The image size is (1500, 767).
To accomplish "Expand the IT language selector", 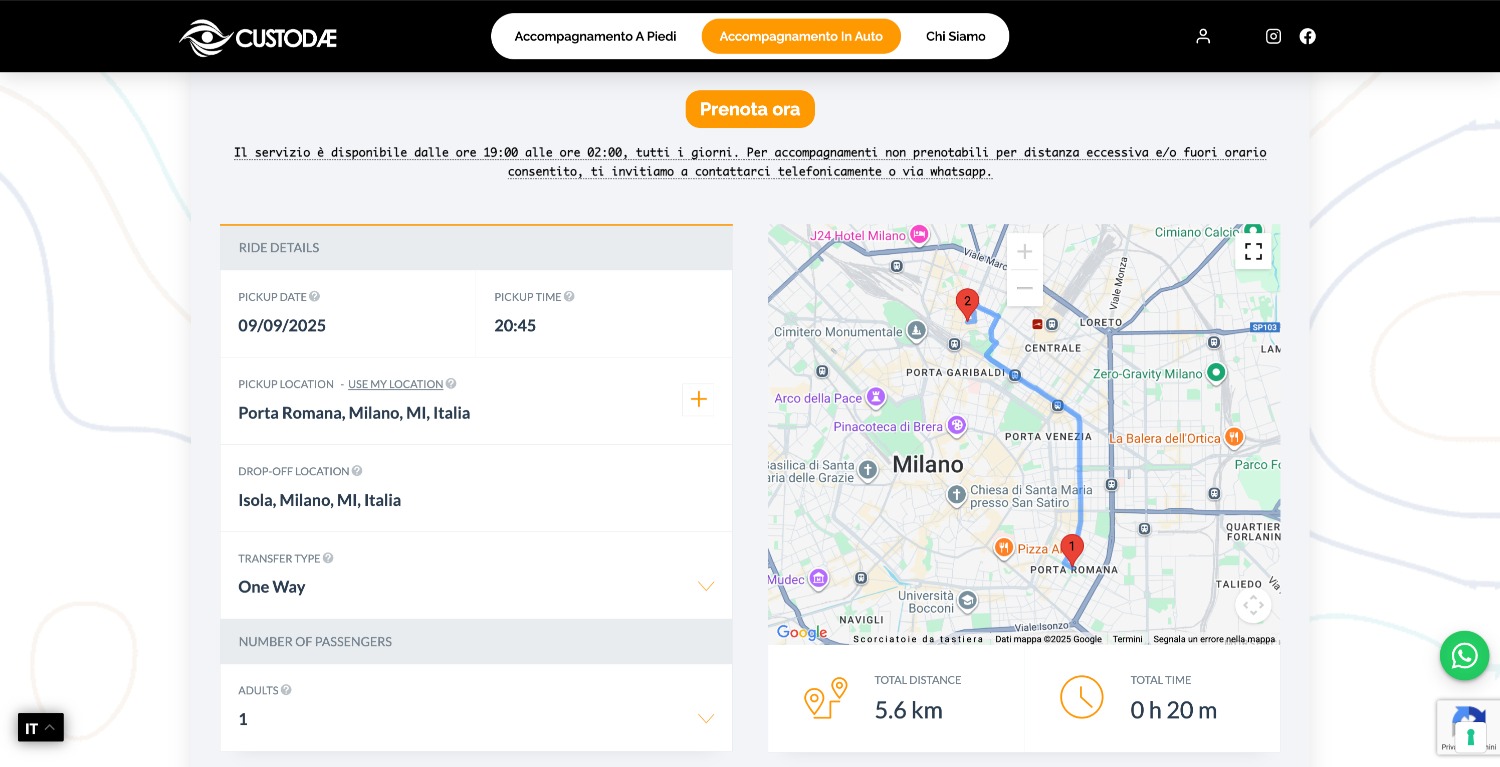I will (40, 728).
